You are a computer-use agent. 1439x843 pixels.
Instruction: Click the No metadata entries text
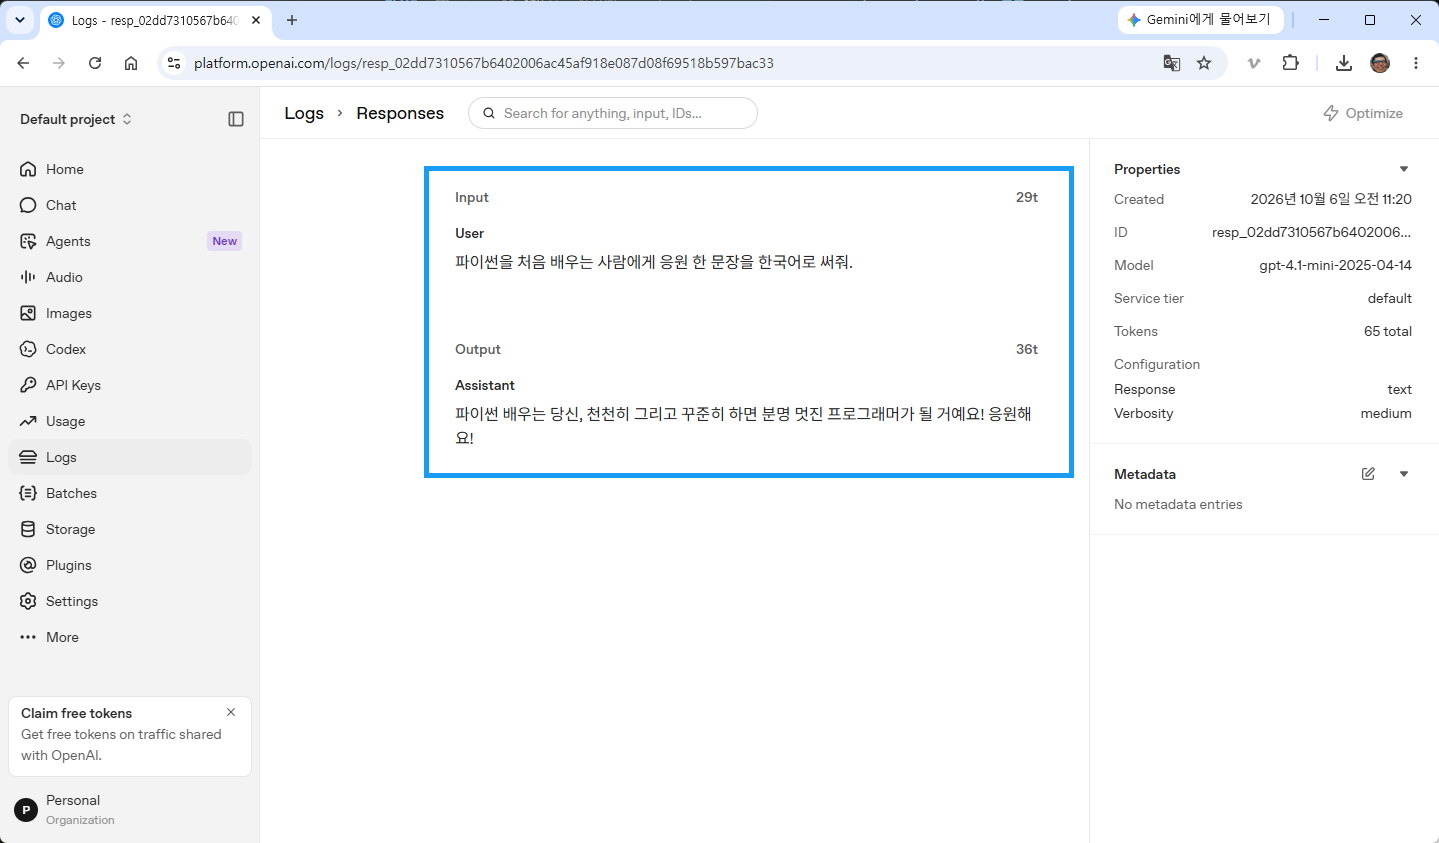(1178, 504)
